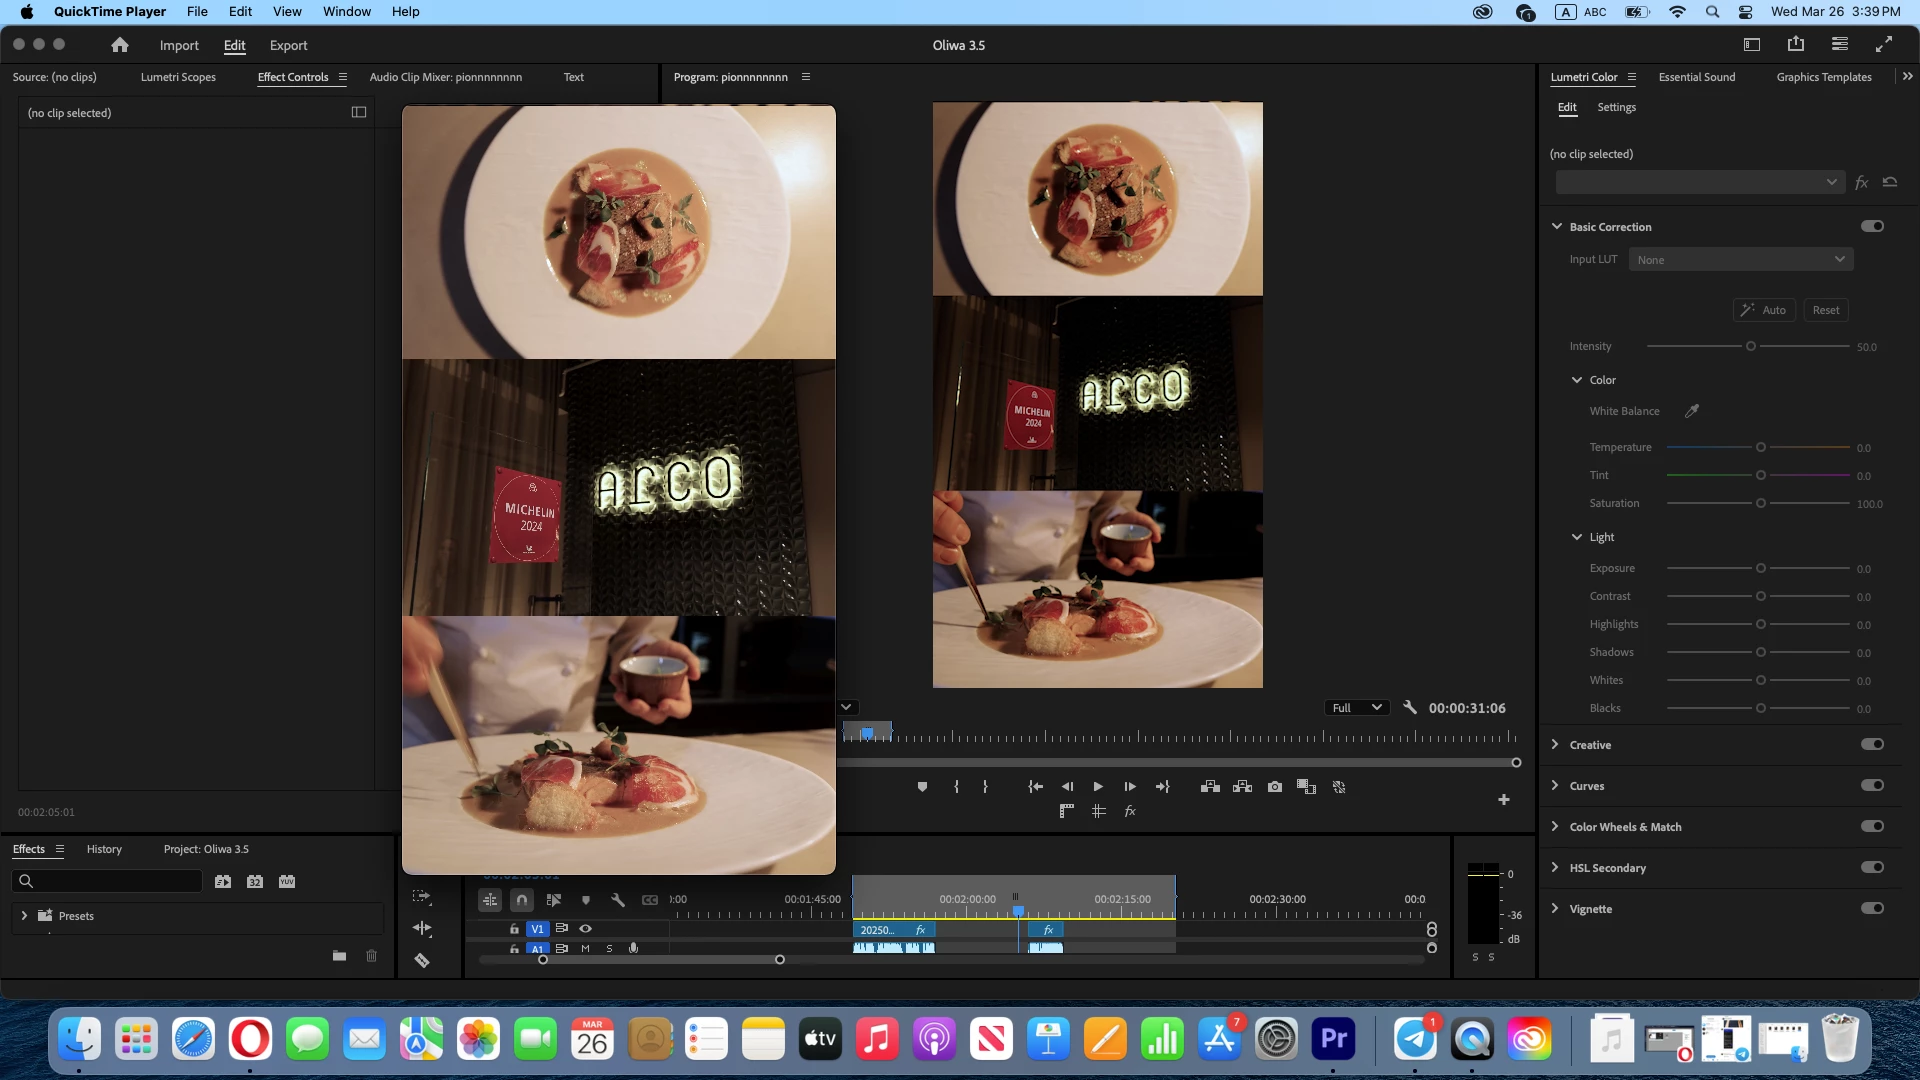The height and width of the screenshot is (1080, 1920).
Task: Toggle V1 track output eye icon
Action: pyautogui.click(x=586, y=929)
